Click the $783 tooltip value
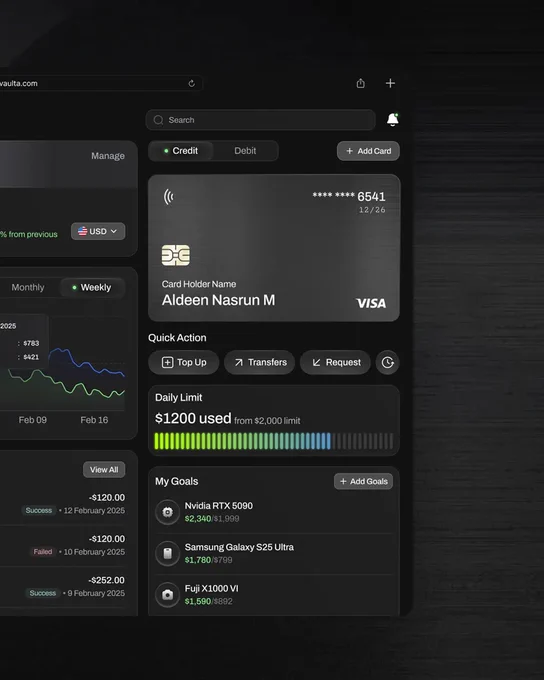Screen dimensions: 544x680 click(31, 343)
